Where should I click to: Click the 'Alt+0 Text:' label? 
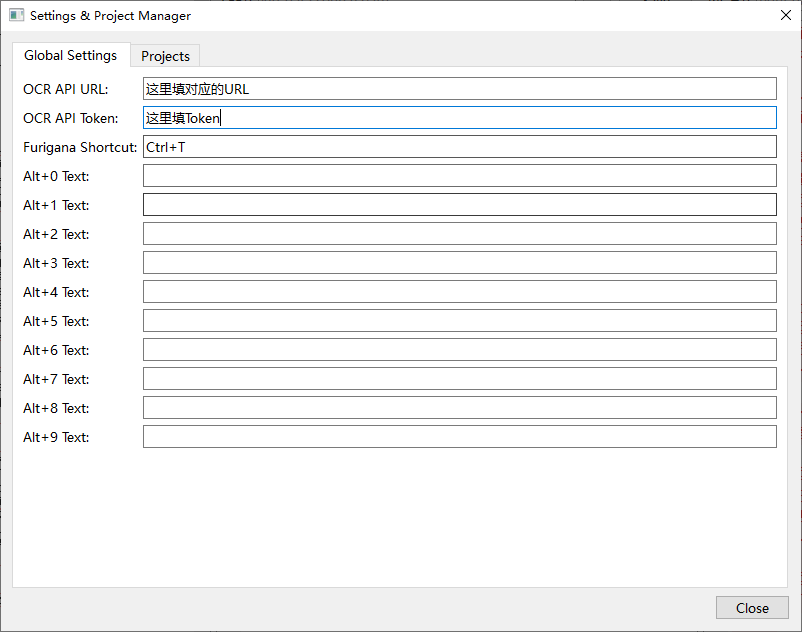tap(56, 176)
